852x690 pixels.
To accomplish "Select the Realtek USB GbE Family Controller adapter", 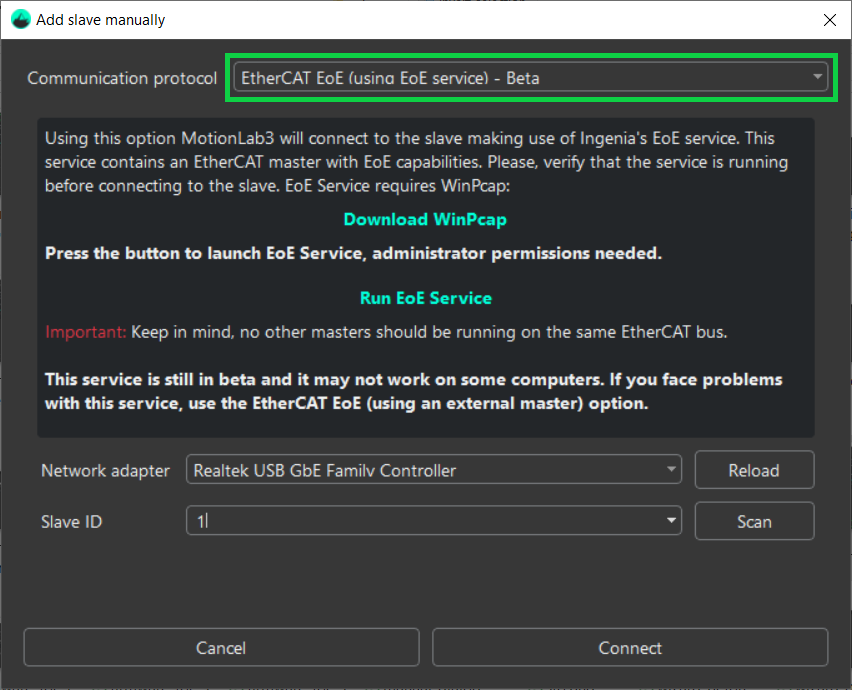I will (433, 470).
